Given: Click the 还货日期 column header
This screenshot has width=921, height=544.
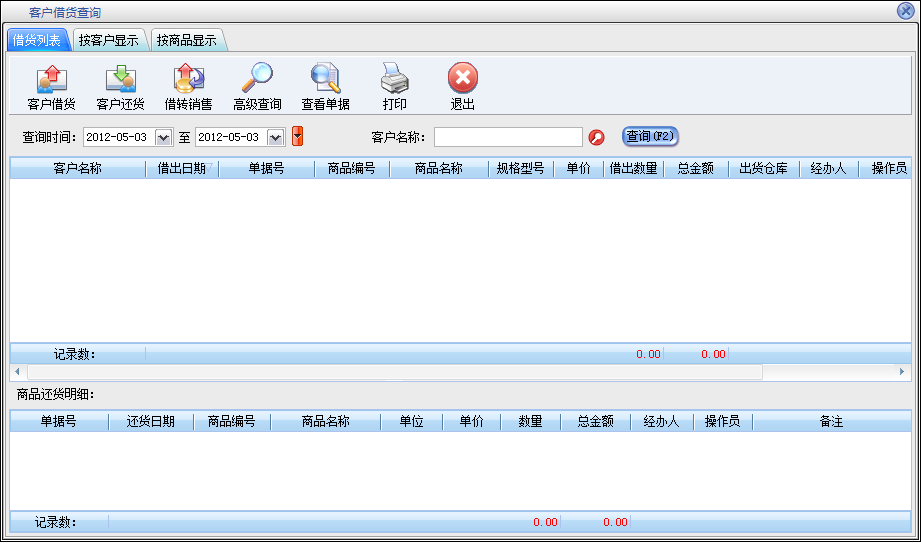Looking at the screenshot, I should coord(151,422).
